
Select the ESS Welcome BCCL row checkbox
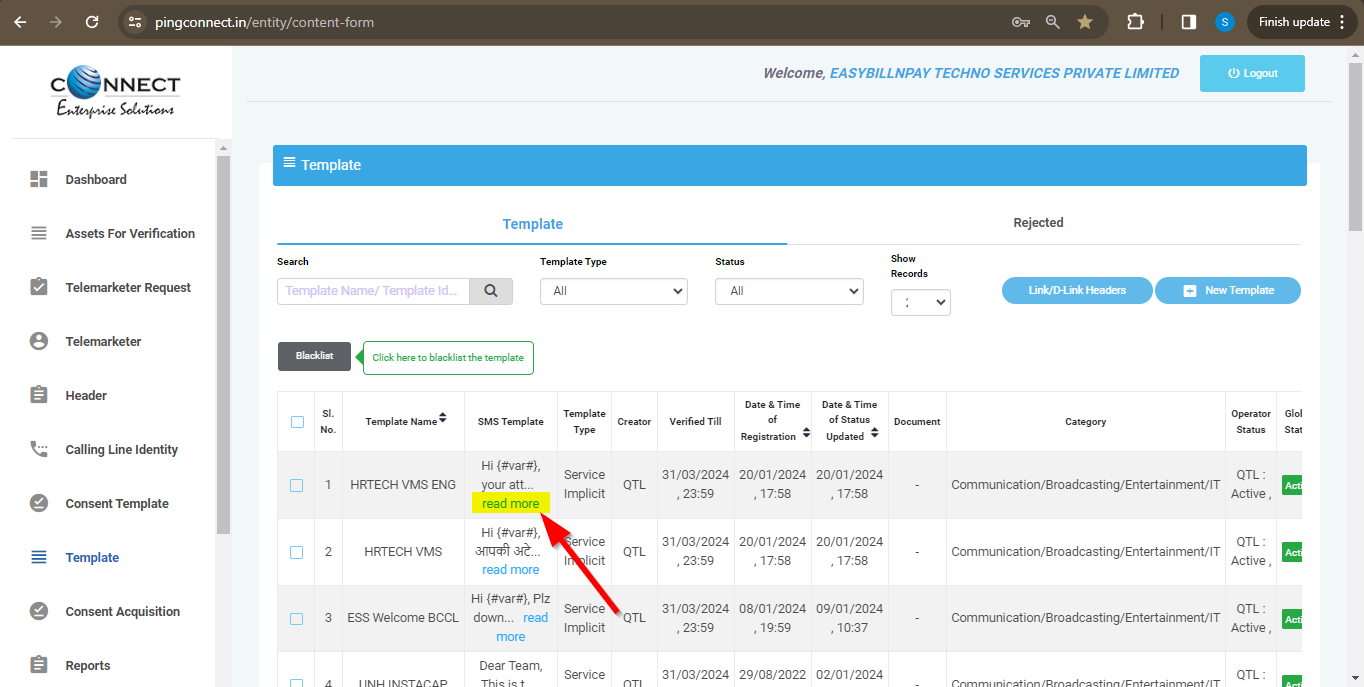(297, 618)
